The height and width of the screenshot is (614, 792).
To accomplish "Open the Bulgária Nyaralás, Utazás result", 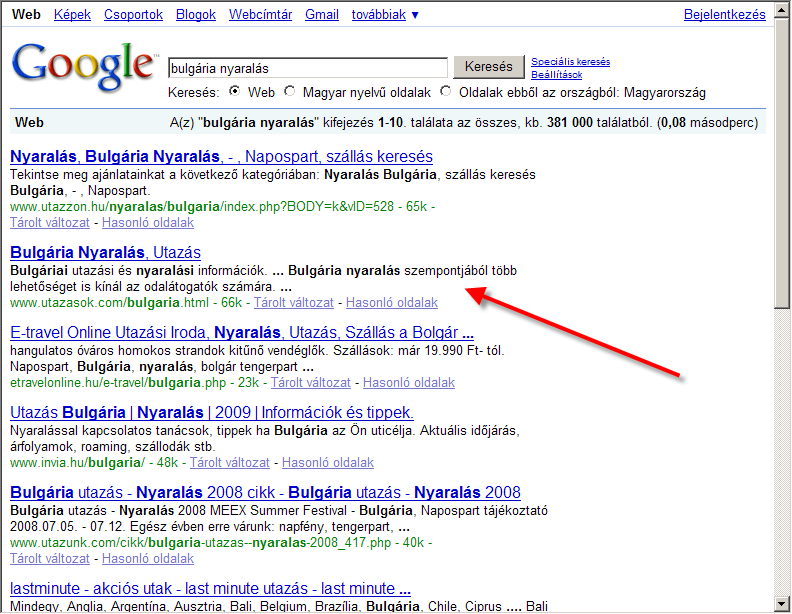I will coord(106,252).
